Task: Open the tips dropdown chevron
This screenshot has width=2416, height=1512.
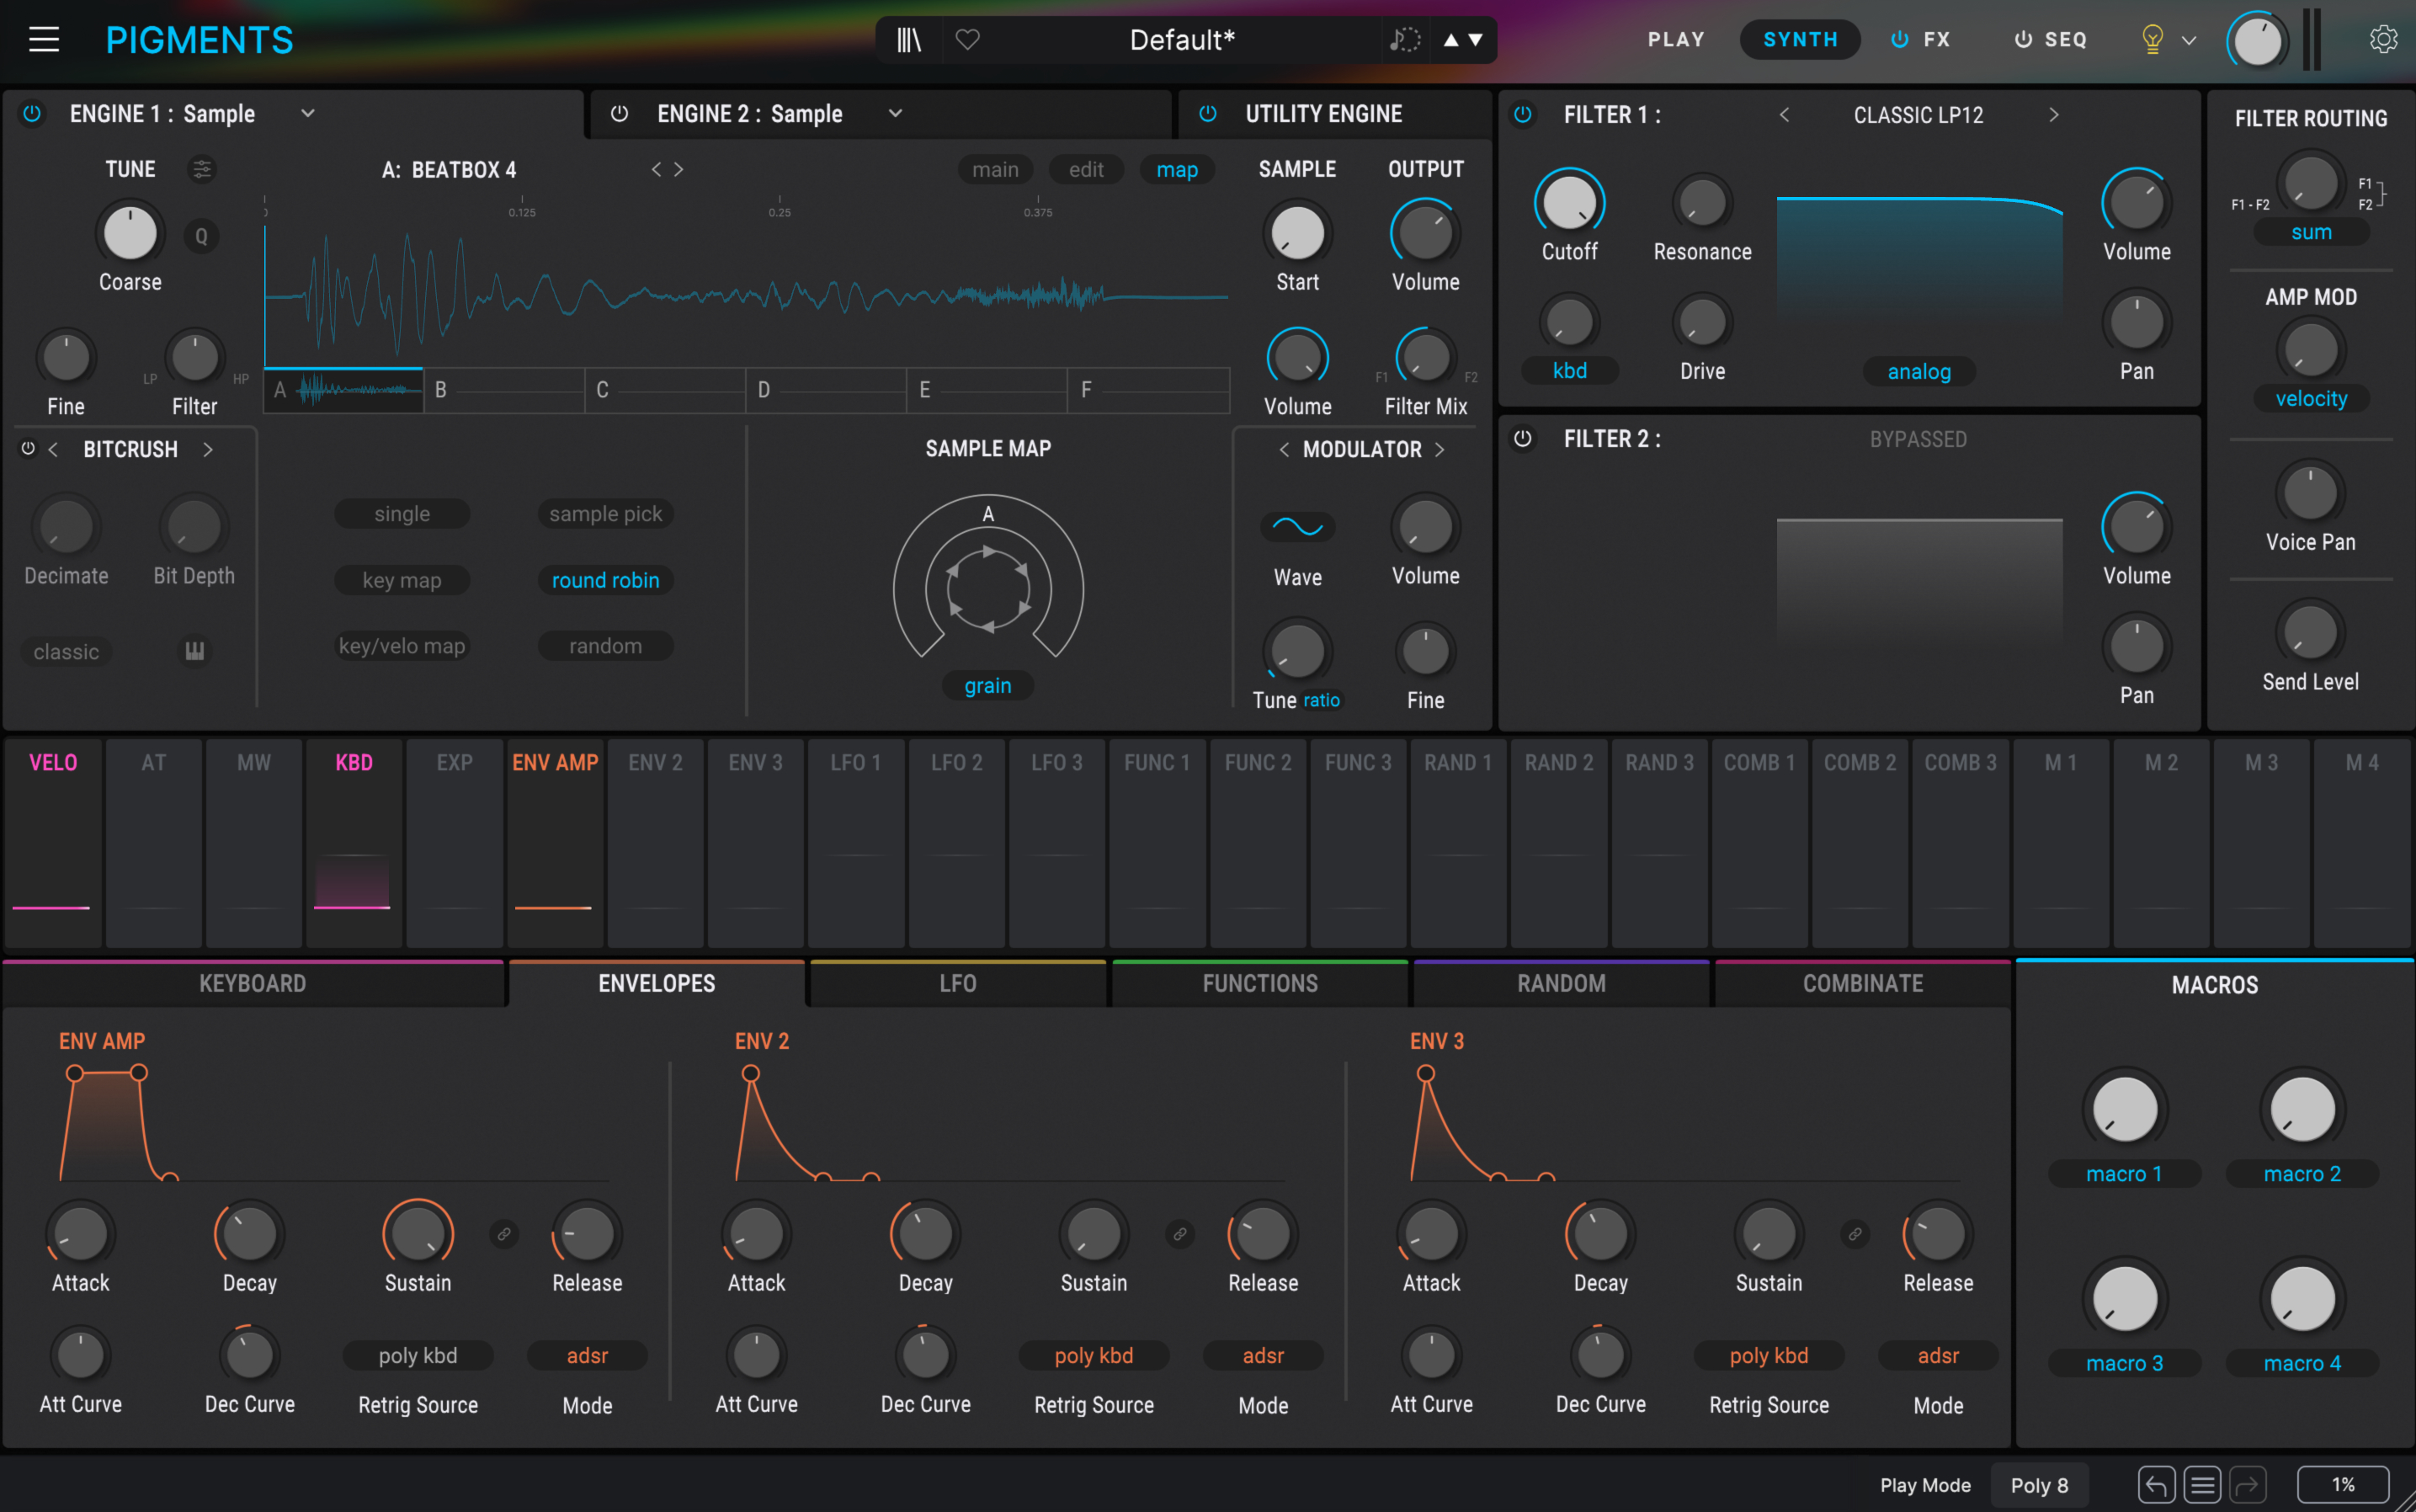Action: (x=2189, y=41)
